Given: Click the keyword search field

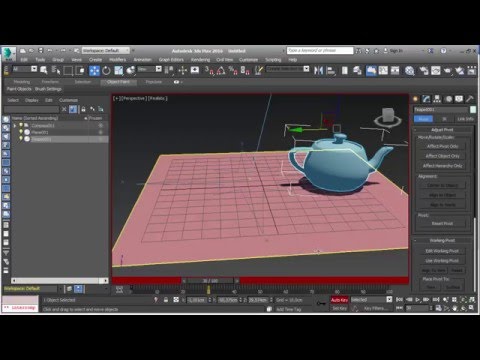Looking at the screenshot, I should (x=320, y=50).
